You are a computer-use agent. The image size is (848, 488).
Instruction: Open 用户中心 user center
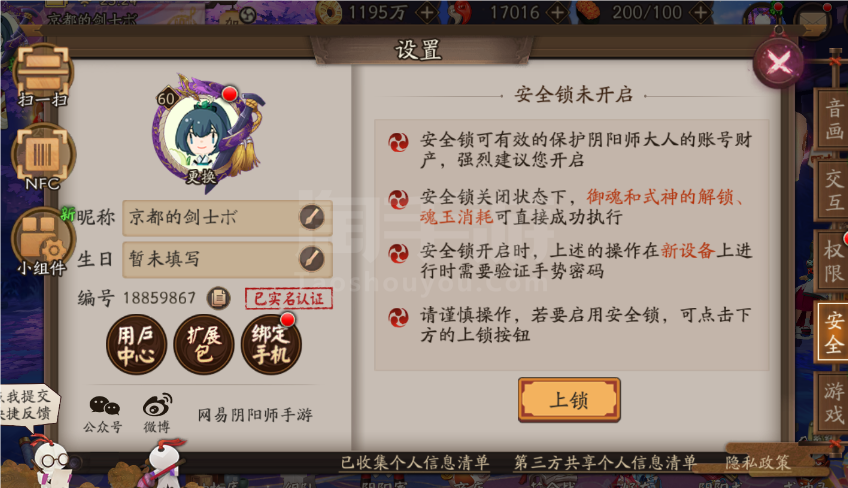click(x=136, y=345)
